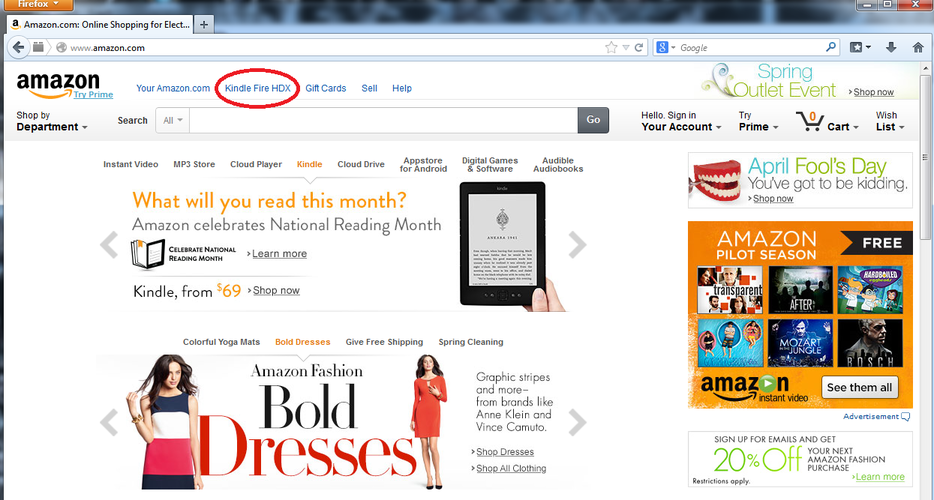Expand the Wish List dropdown
Viewport: 934px width, 500px height.
[x=890, y=121]
